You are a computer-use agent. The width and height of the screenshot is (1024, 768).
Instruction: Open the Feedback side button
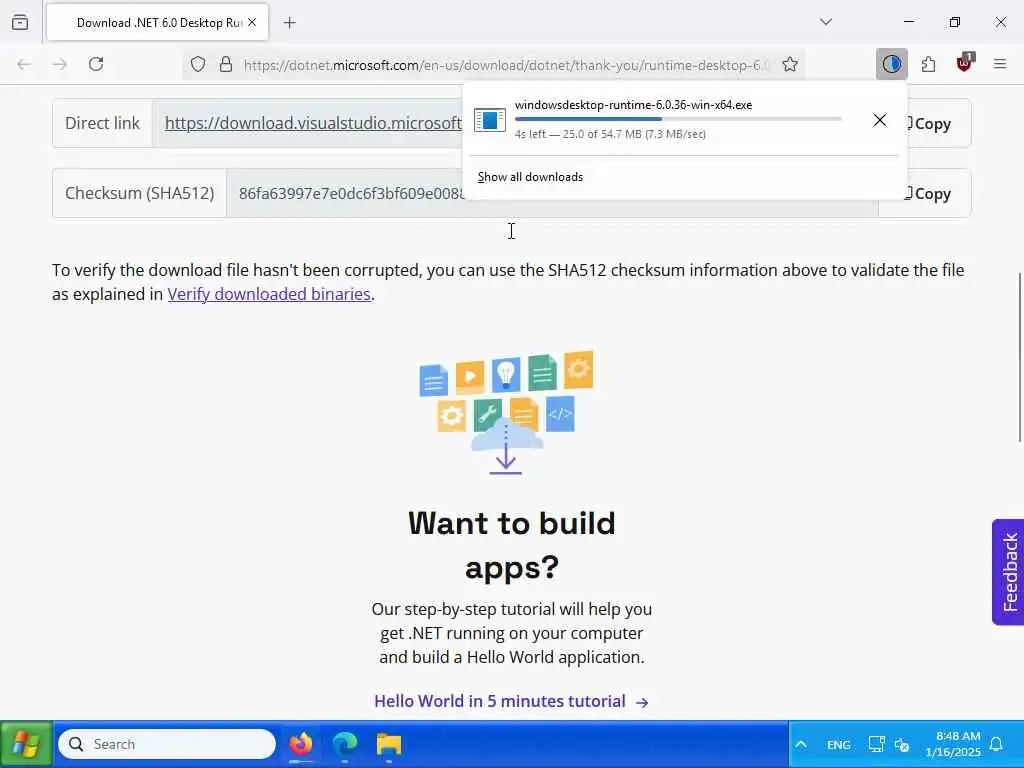1008,572
